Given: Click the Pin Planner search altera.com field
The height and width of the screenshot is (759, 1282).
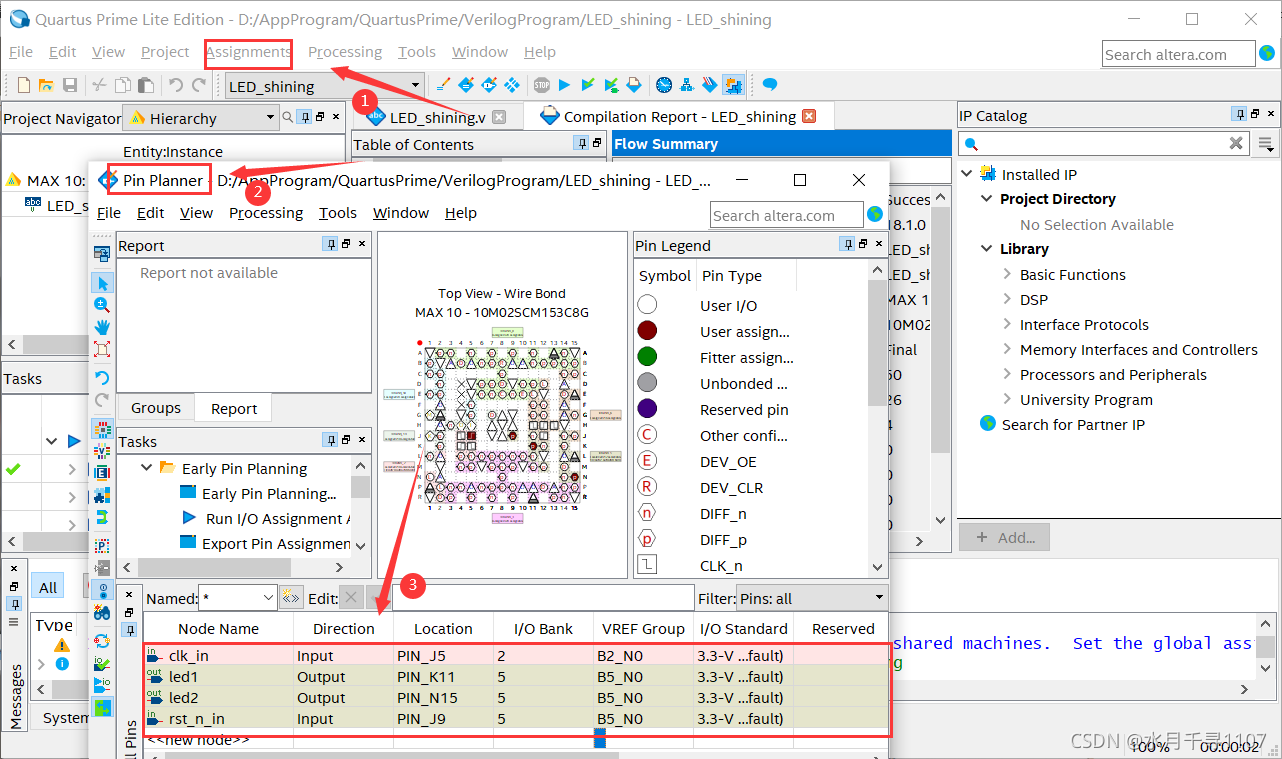Looking at the screenshot, I should point(787,215).
